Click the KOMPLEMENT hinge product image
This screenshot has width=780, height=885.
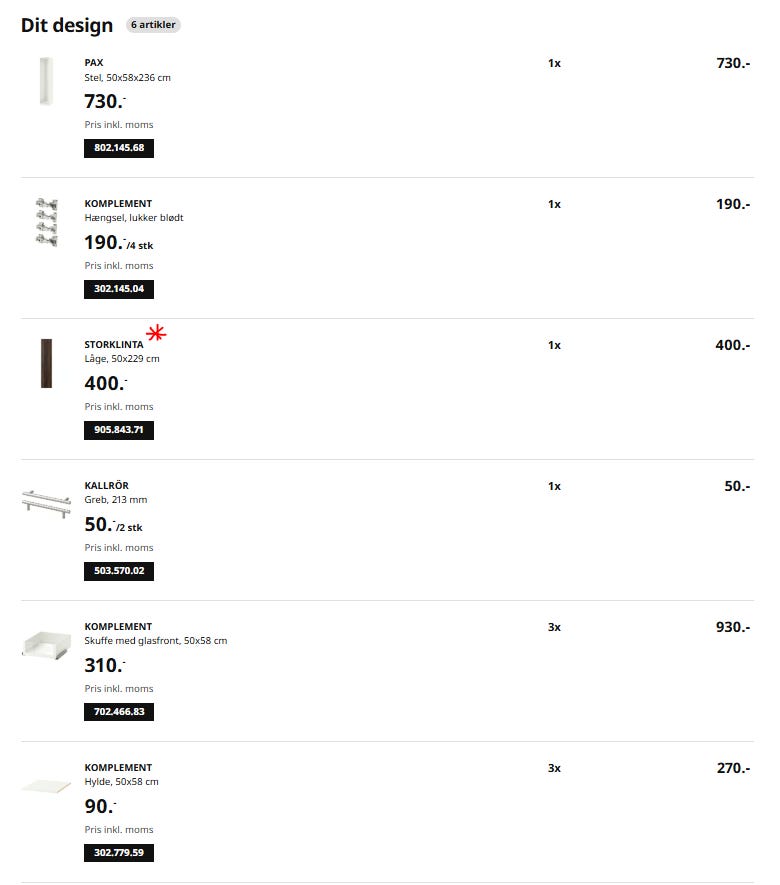[46, 222]
